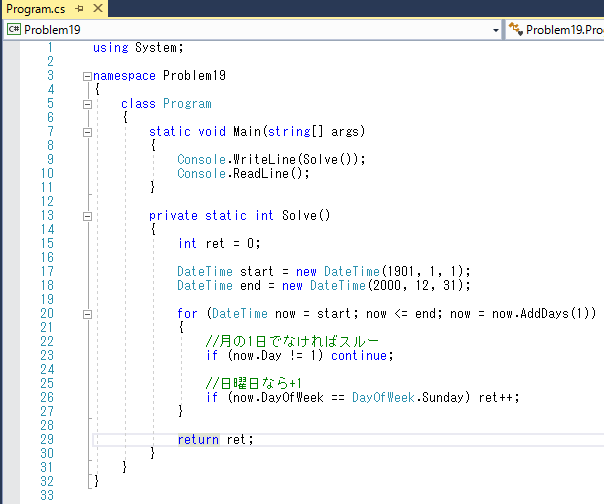
Task: Click 'Solve()' in private static int declaration
Action: coord(306,215)
